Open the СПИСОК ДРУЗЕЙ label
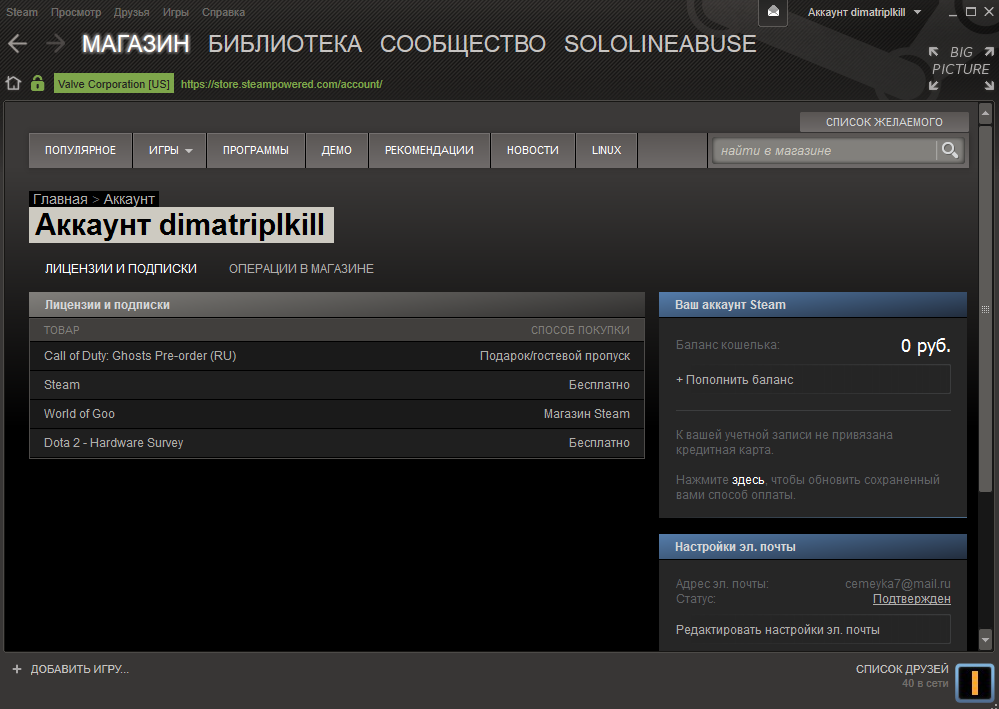Image resolution: width=999 pixels, height=709 pixels. click(902, 669)
